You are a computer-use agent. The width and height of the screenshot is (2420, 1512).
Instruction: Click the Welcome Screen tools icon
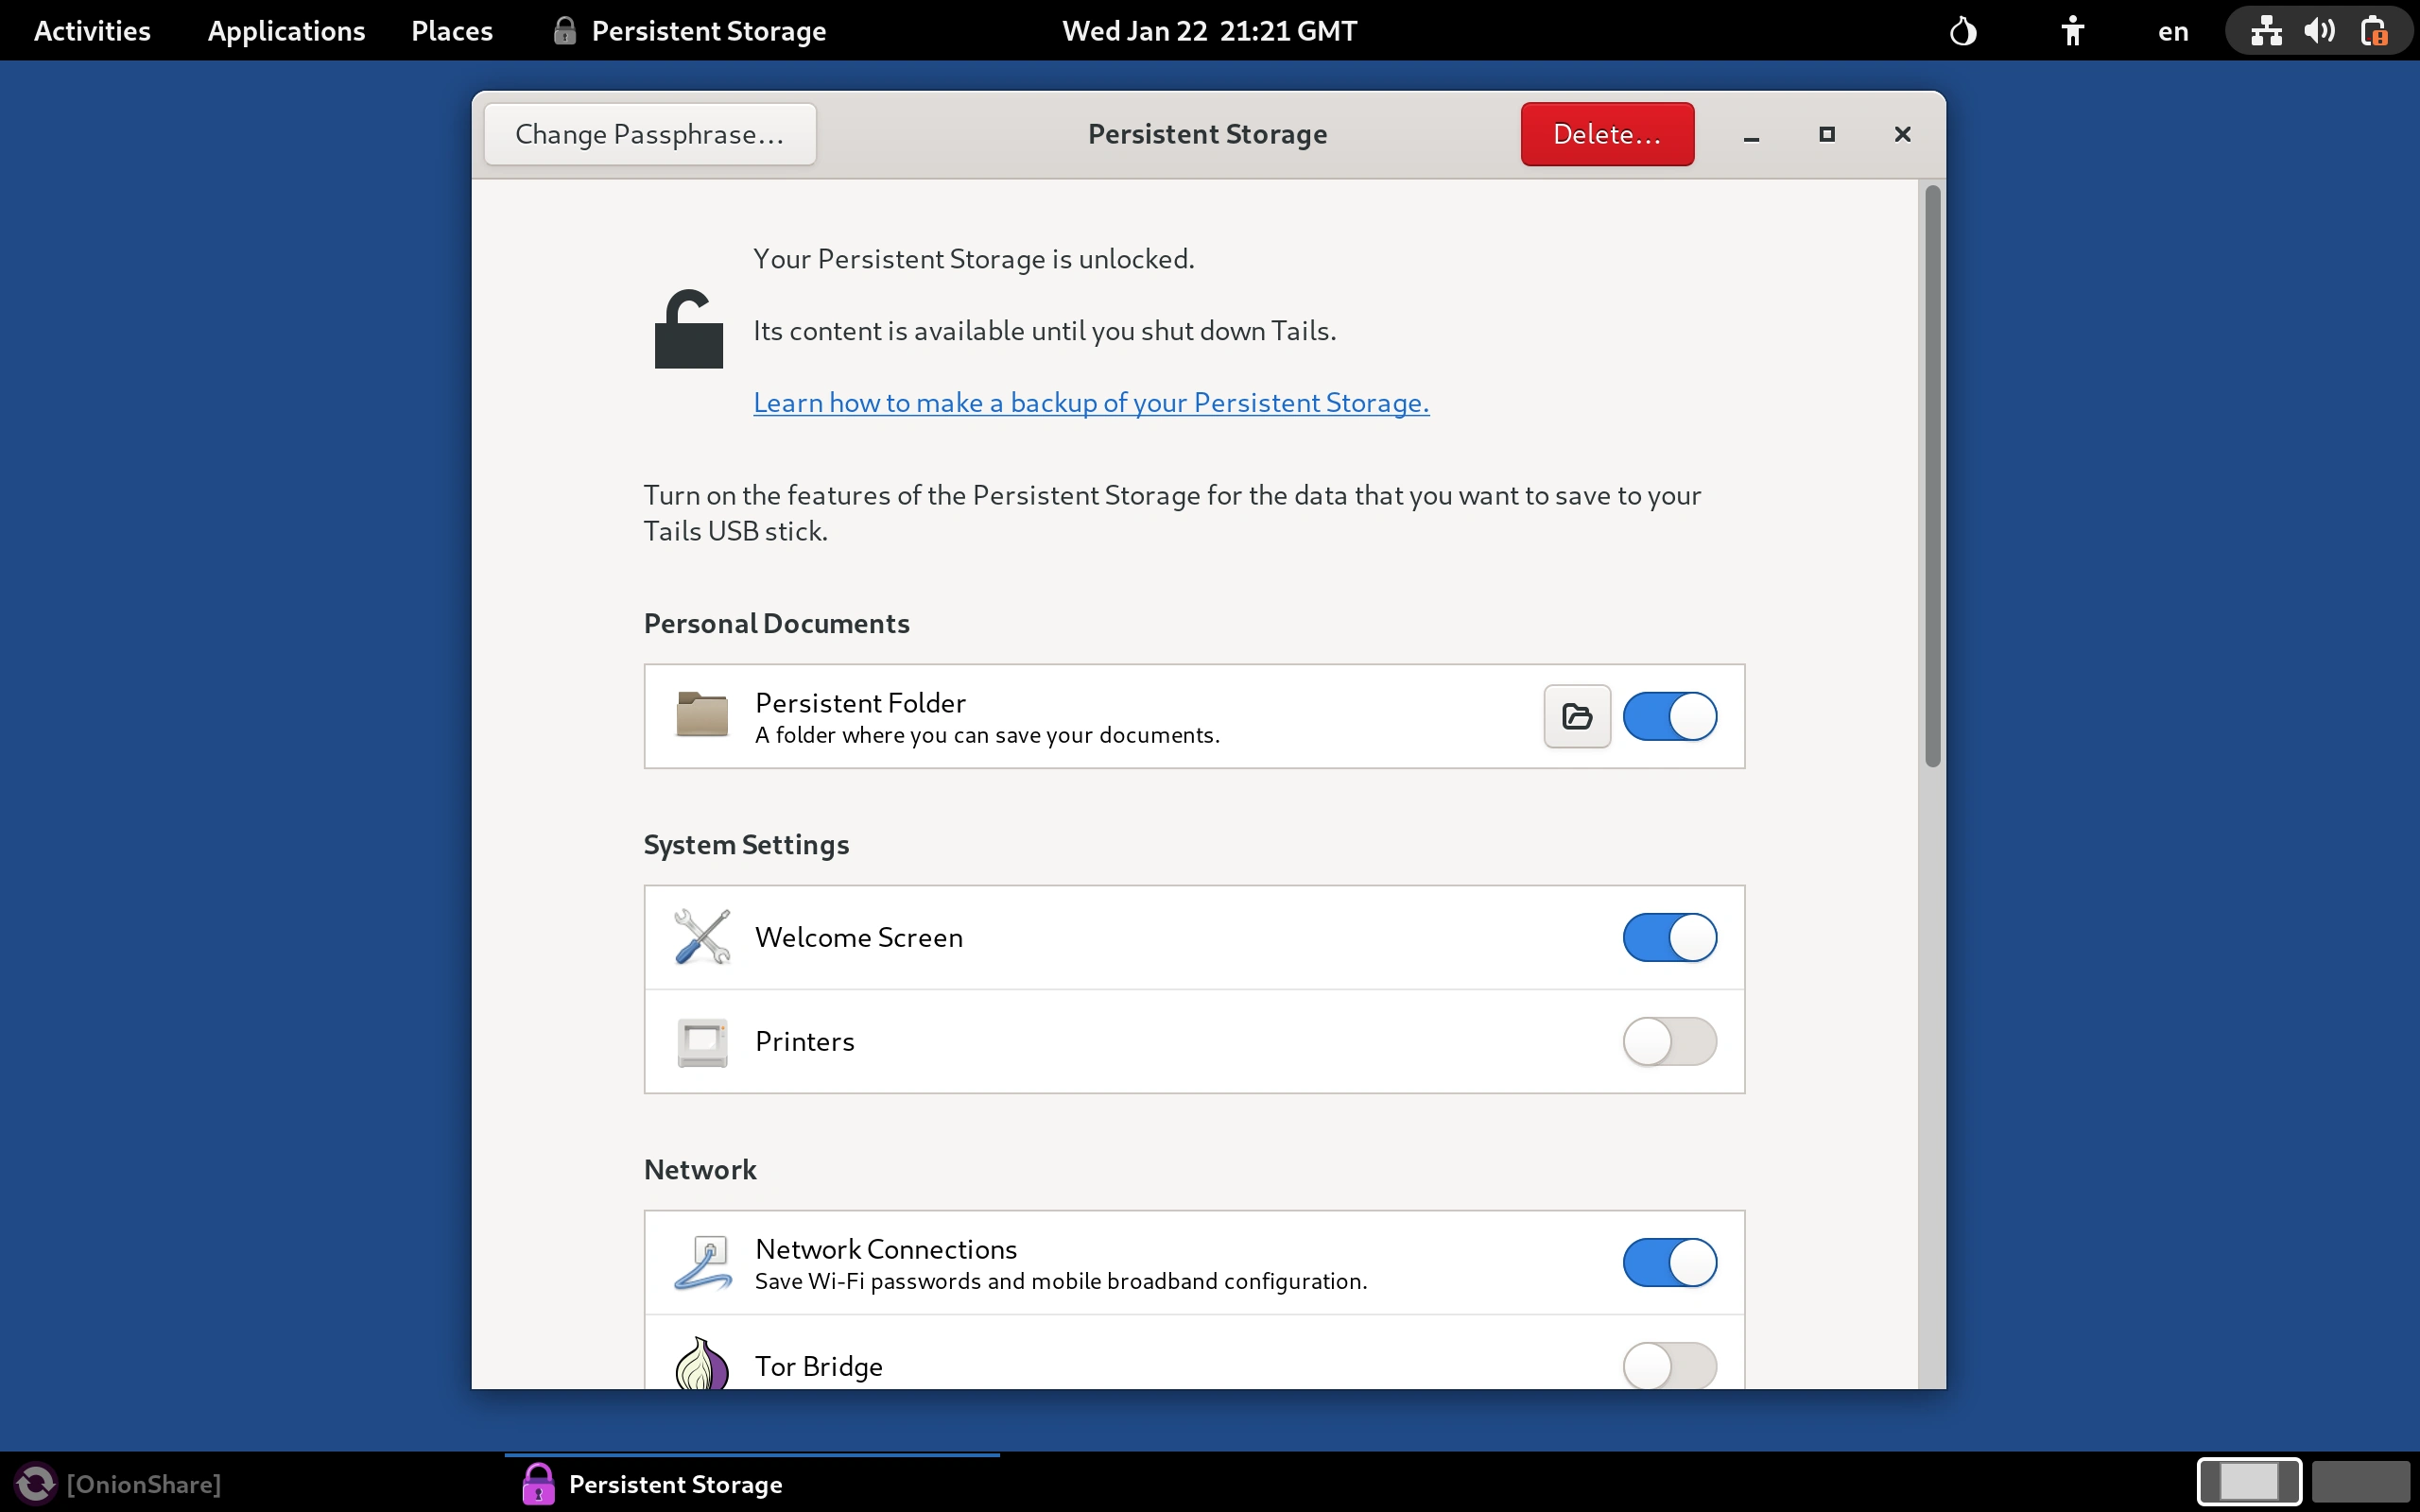[x=701, y=937]
